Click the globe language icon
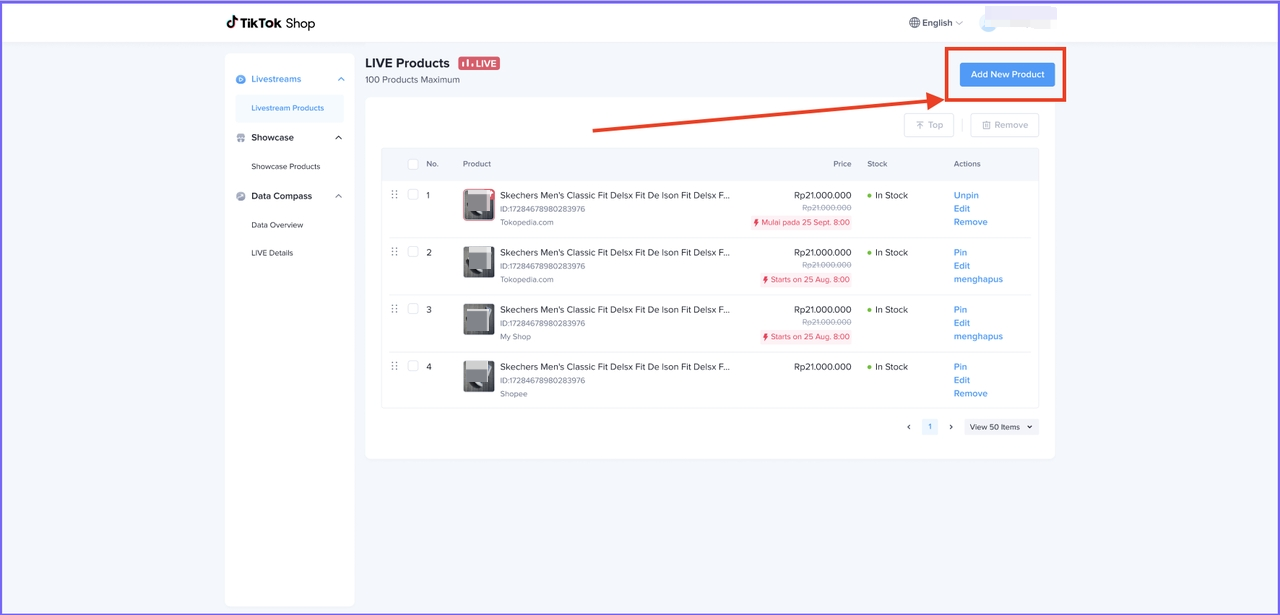 [914, 23]
